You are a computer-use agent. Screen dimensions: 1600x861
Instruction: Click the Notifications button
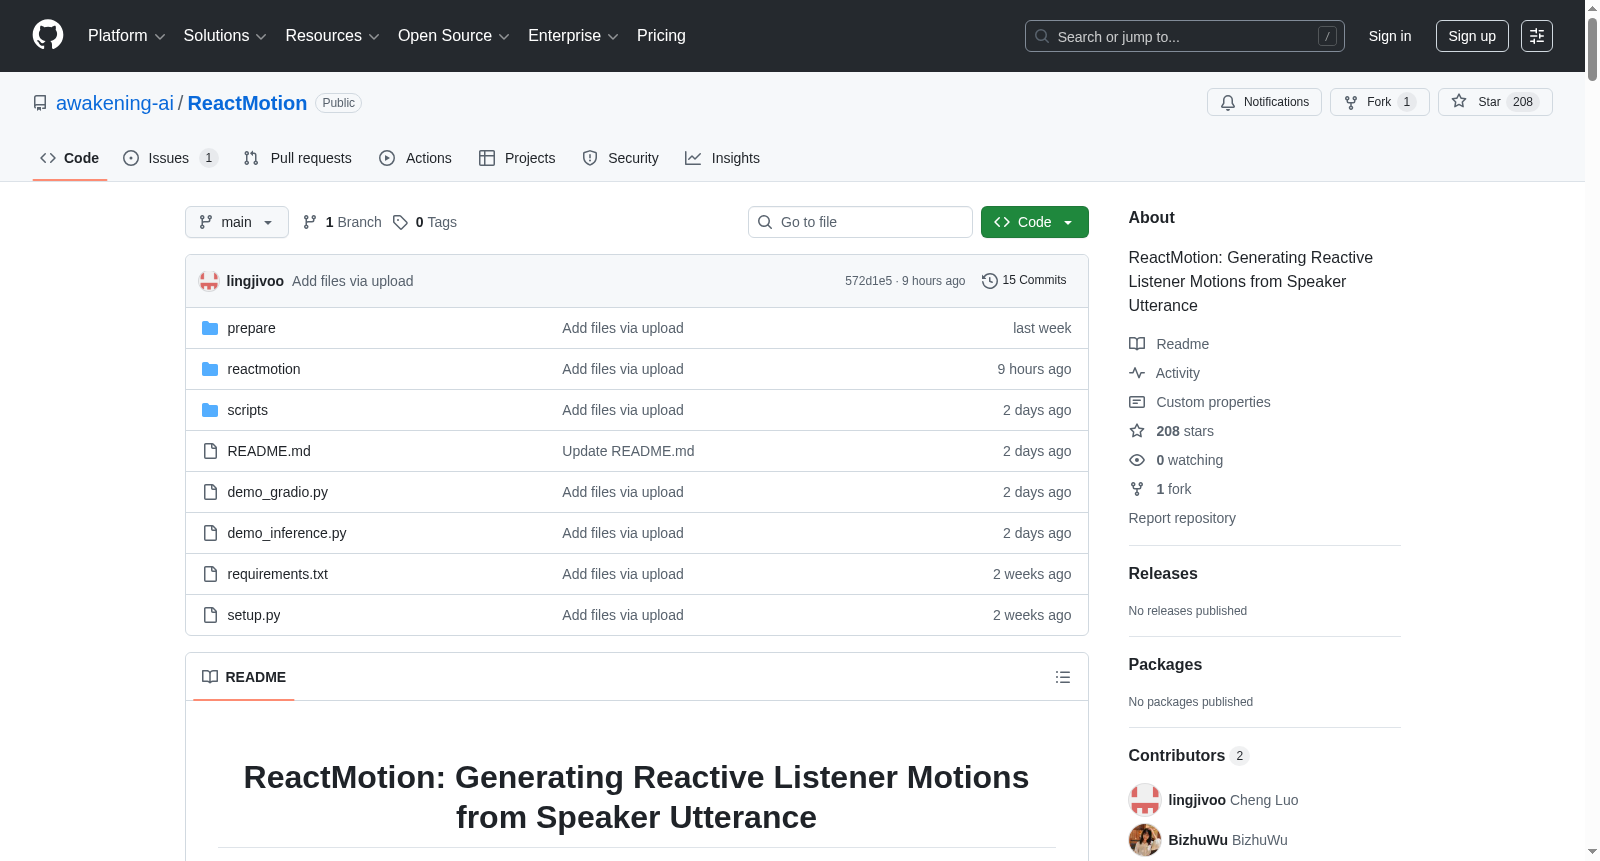pyautogui.click(x=1265, y=102)
